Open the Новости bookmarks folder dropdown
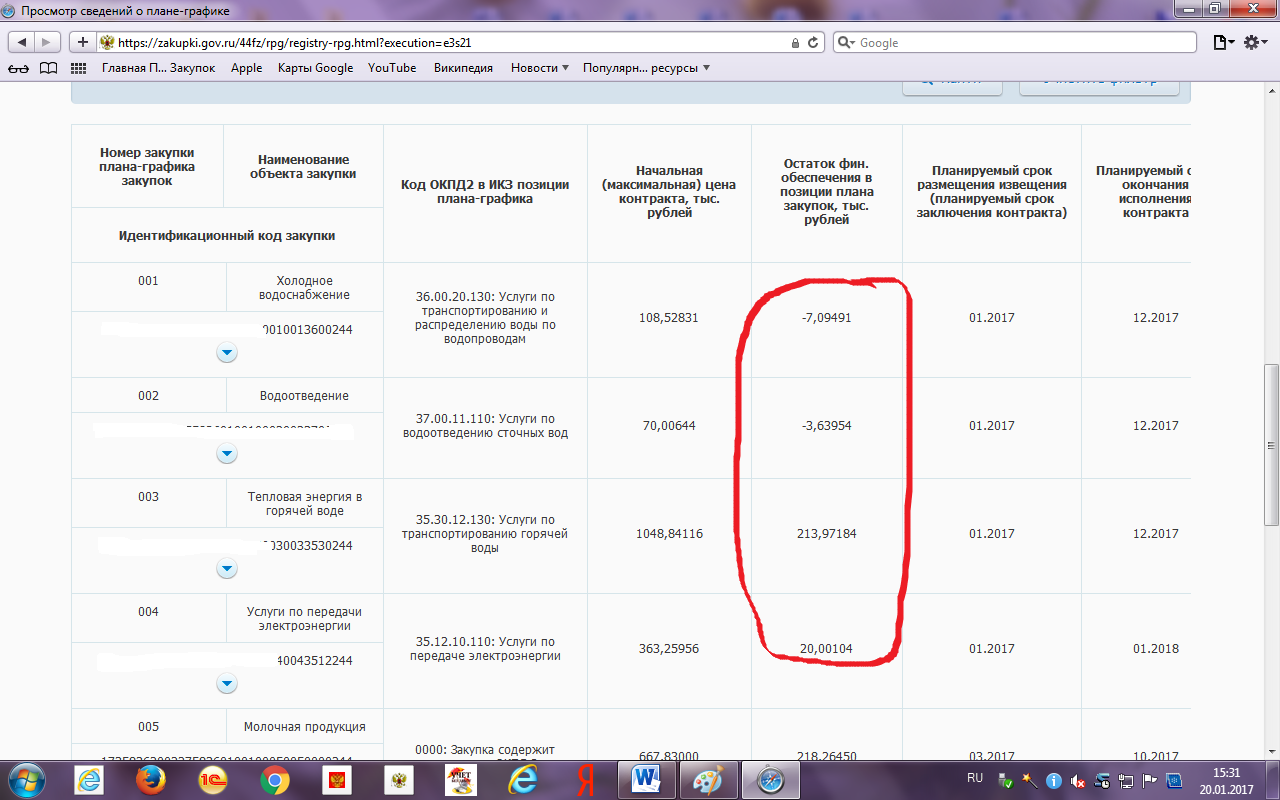Image resolution: width=1280 pixels, height=800 pixels. coord(539,68)
